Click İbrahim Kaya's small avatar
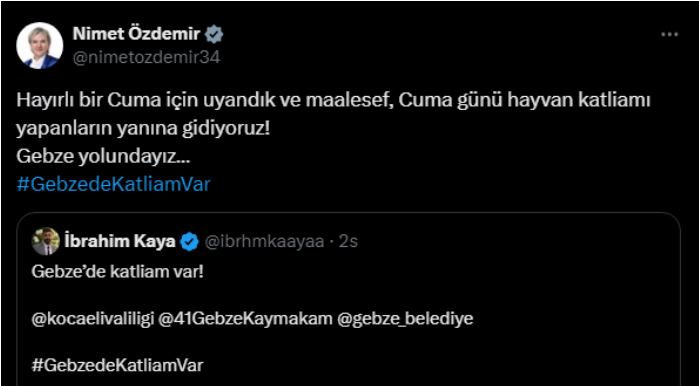The height and width of the screenshot is (386, 699). 46,241
